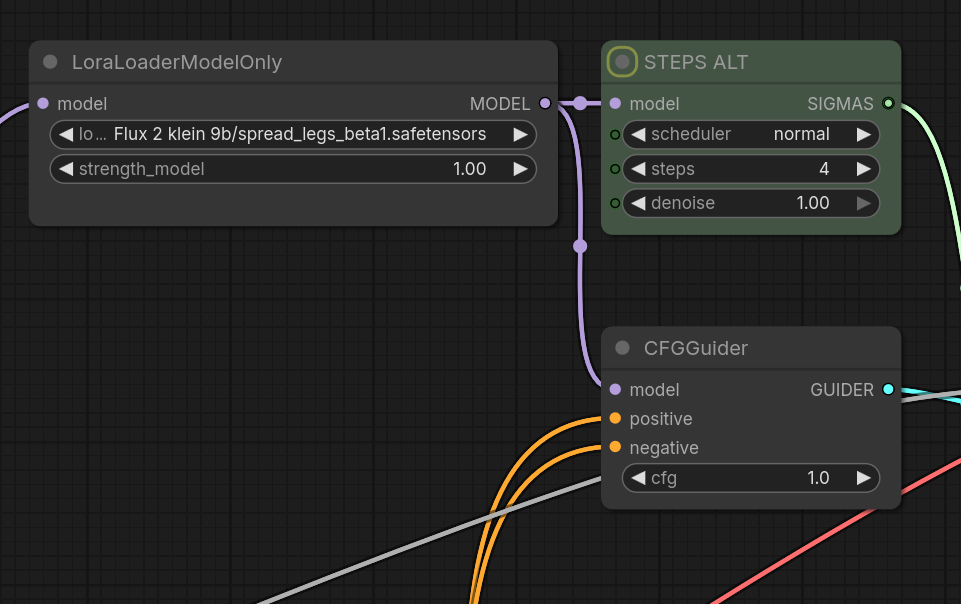Viewport: 961px width, 604px height.
Task: Increase strength_model with right arrow
Action: tap(520, 169)
